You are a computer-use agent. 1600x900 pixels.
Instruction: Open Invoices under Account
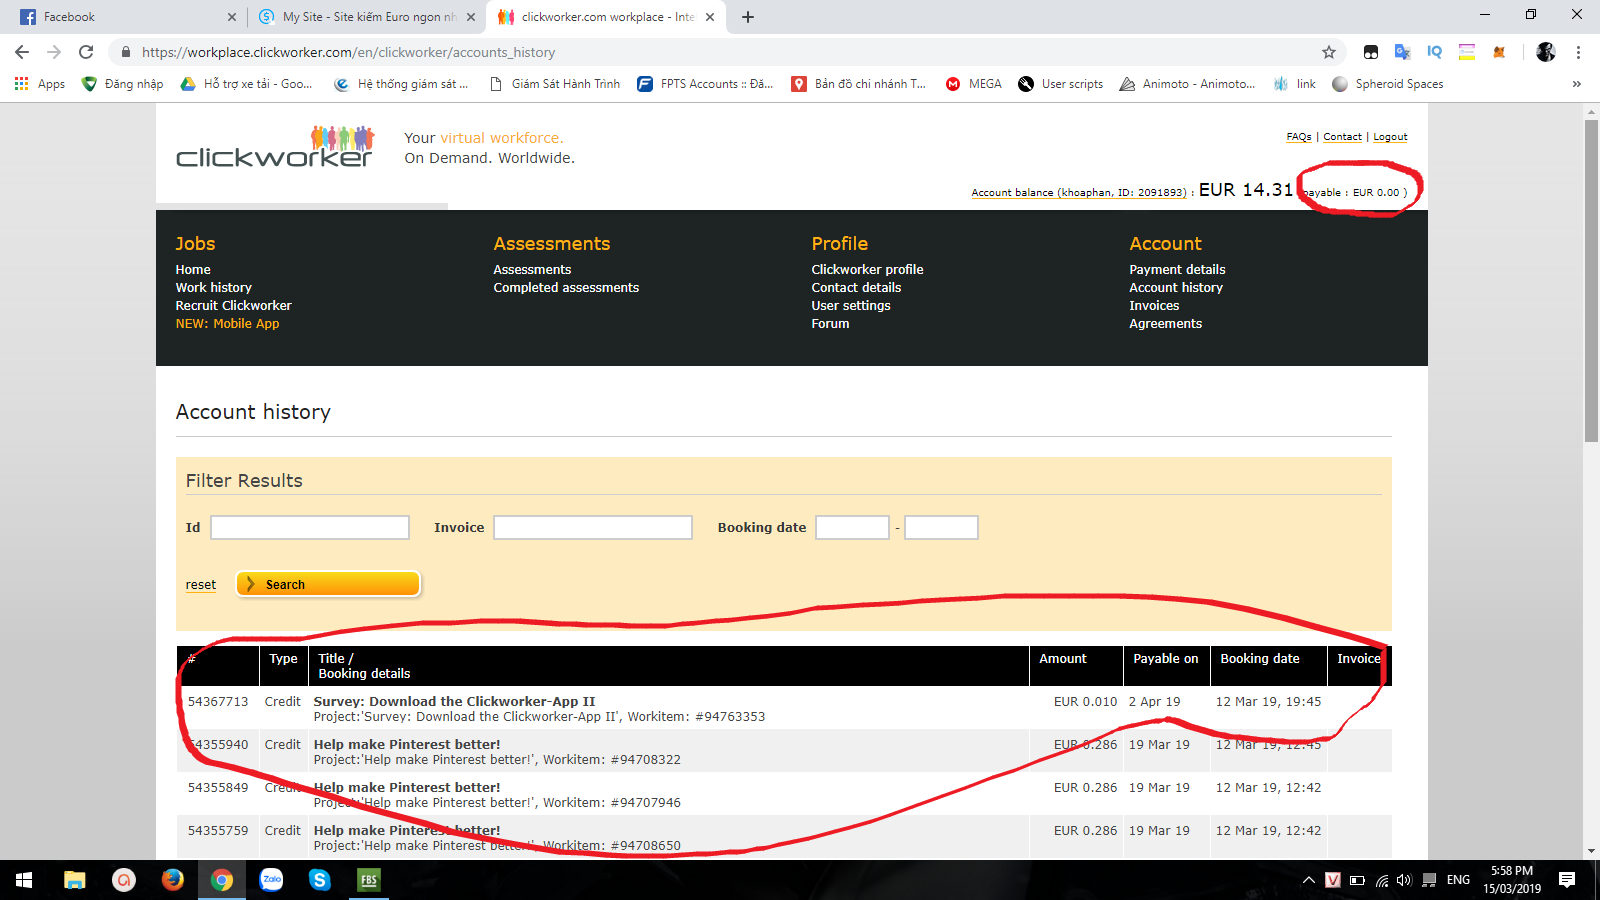[1154, 306]
